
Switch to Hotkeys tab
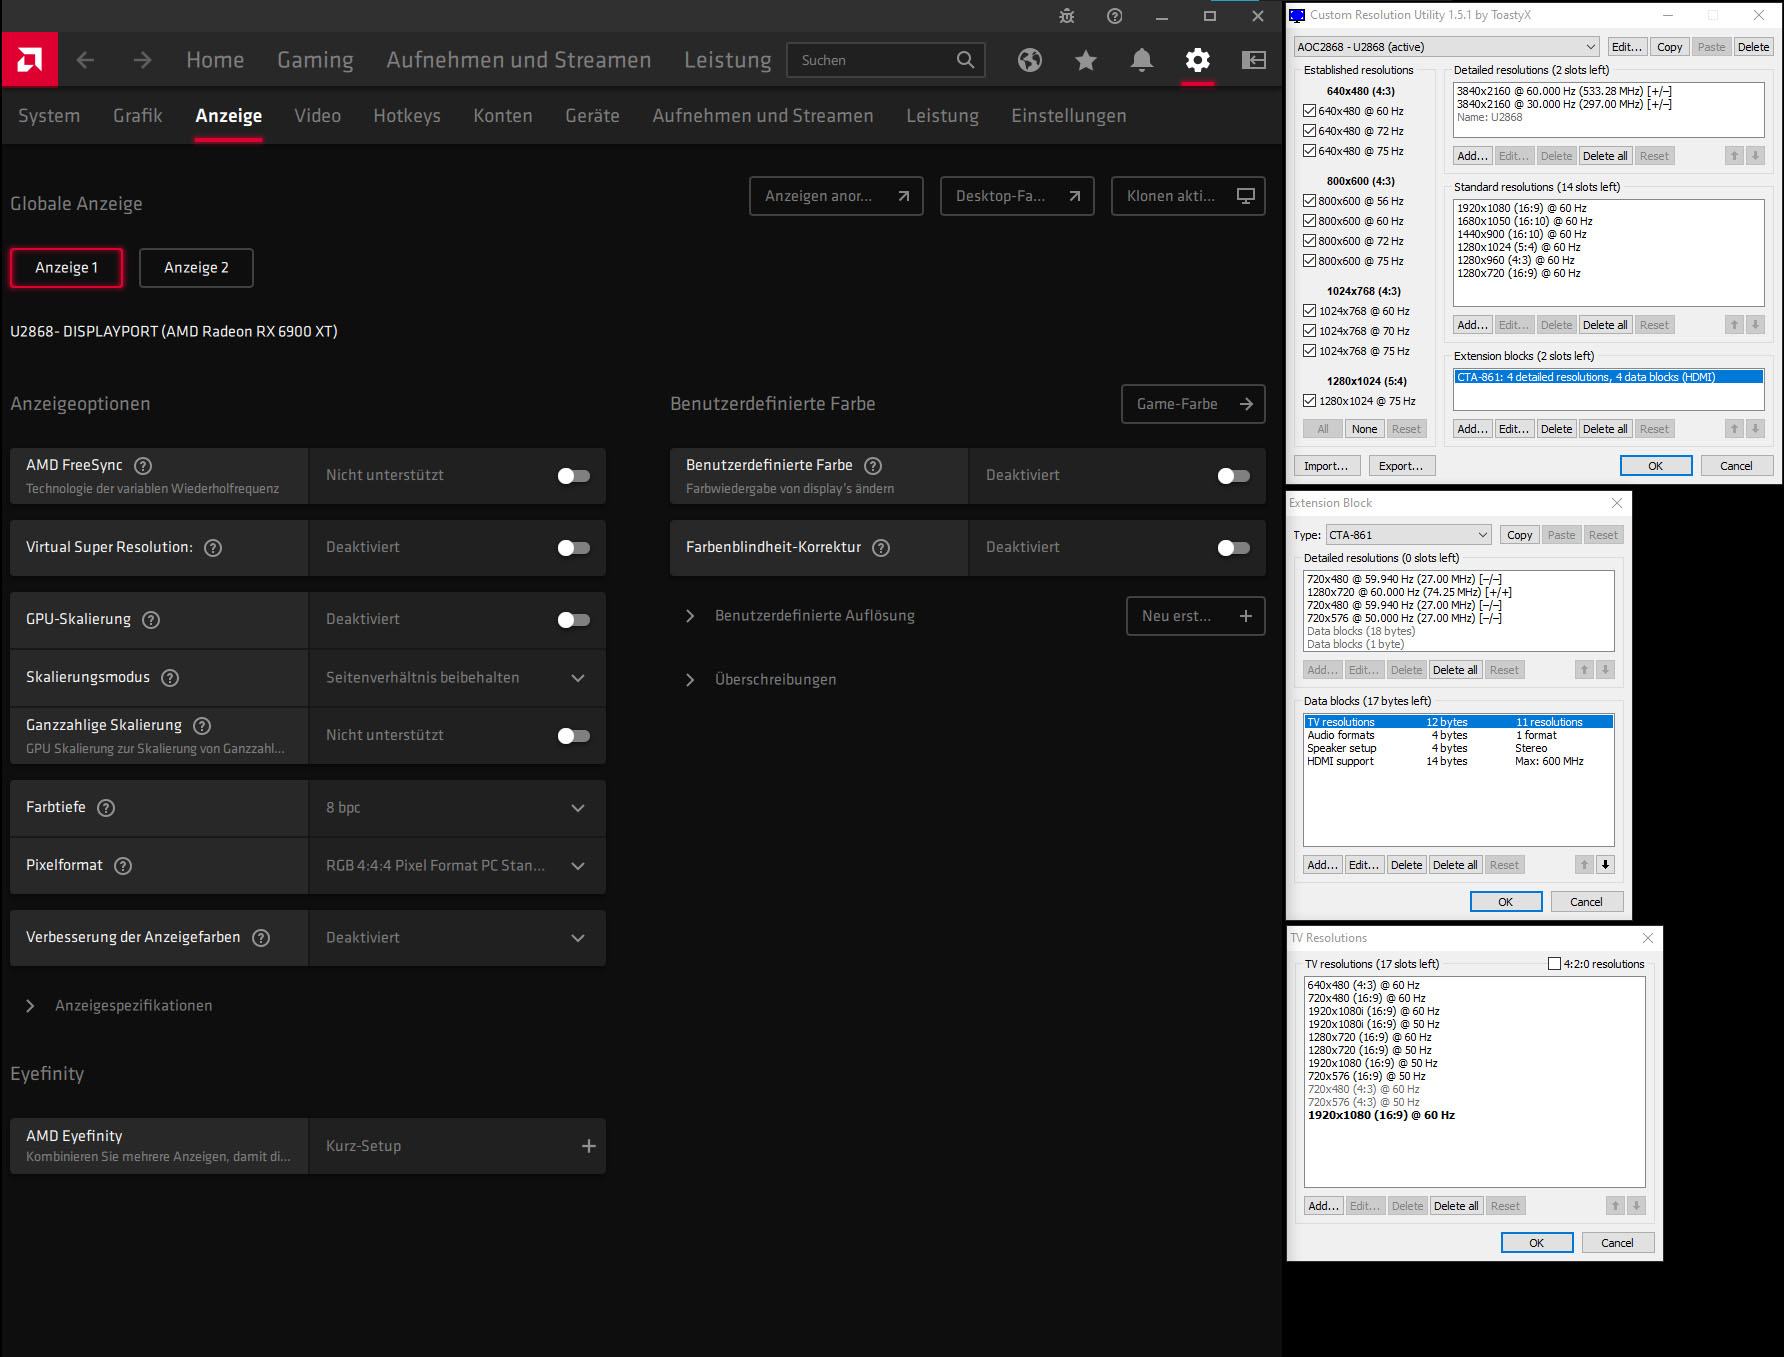pyautogui.click(x=407, y=116)
